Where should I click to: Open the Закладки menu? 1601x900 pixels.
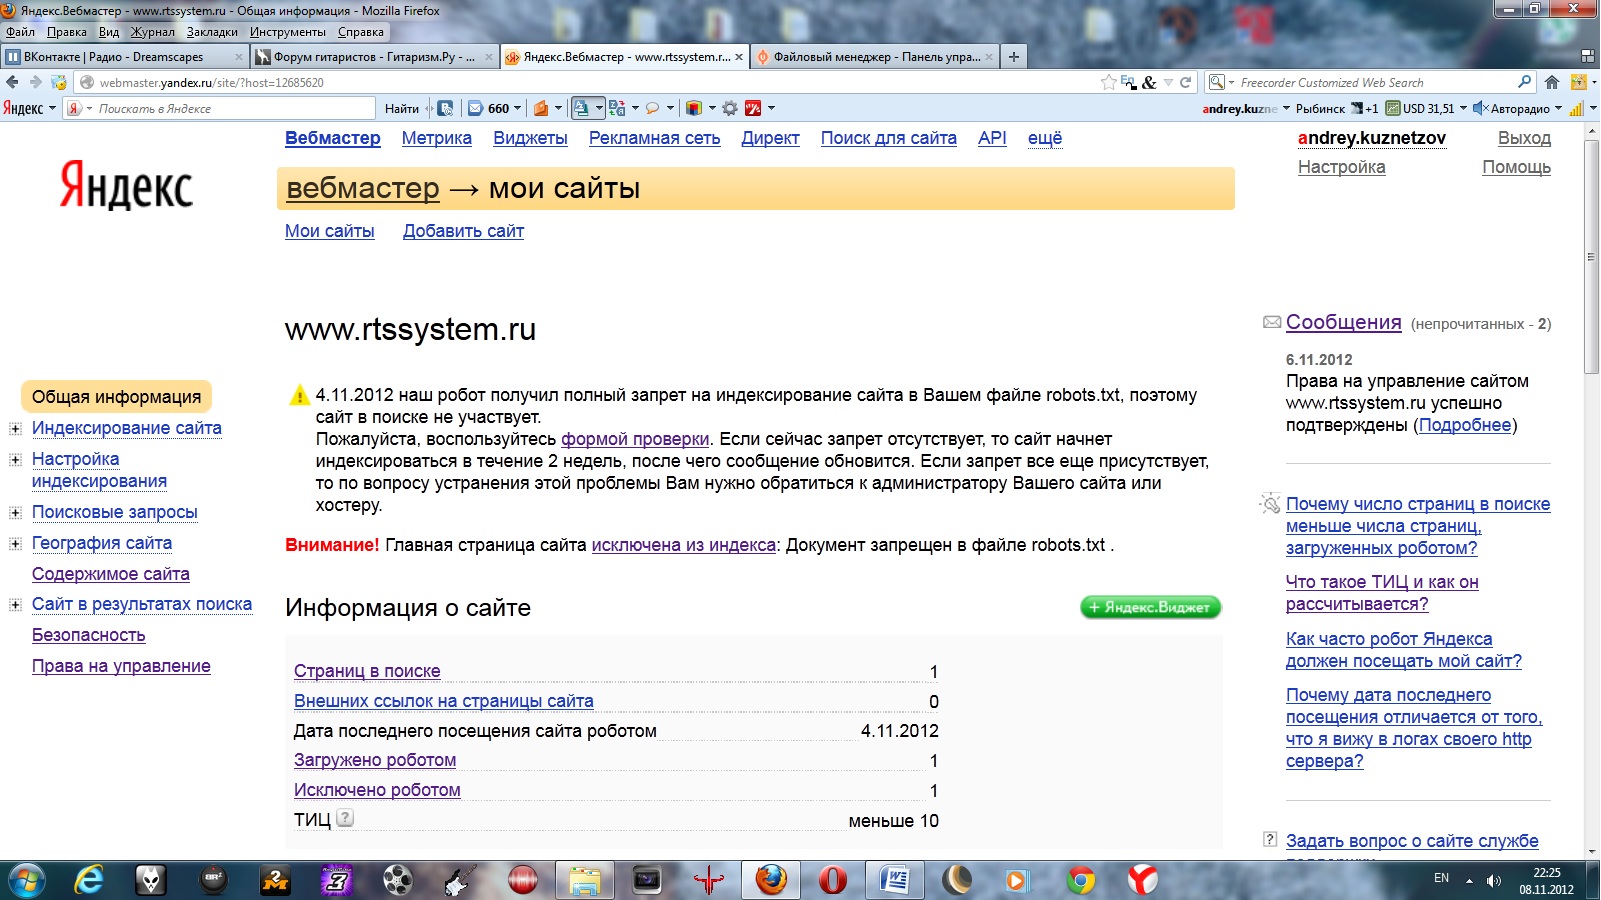(x=212, y=32)
